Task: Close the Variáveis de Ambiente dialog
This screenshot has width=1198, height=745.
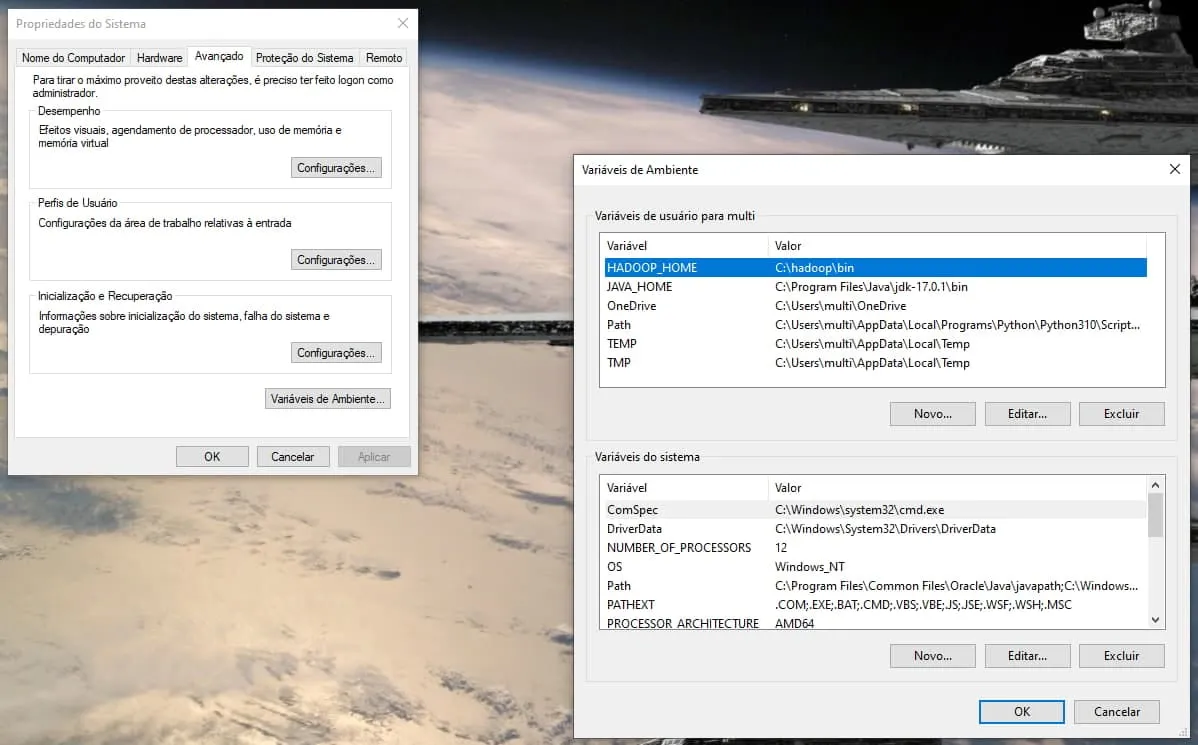Action: coord(1175,170)
